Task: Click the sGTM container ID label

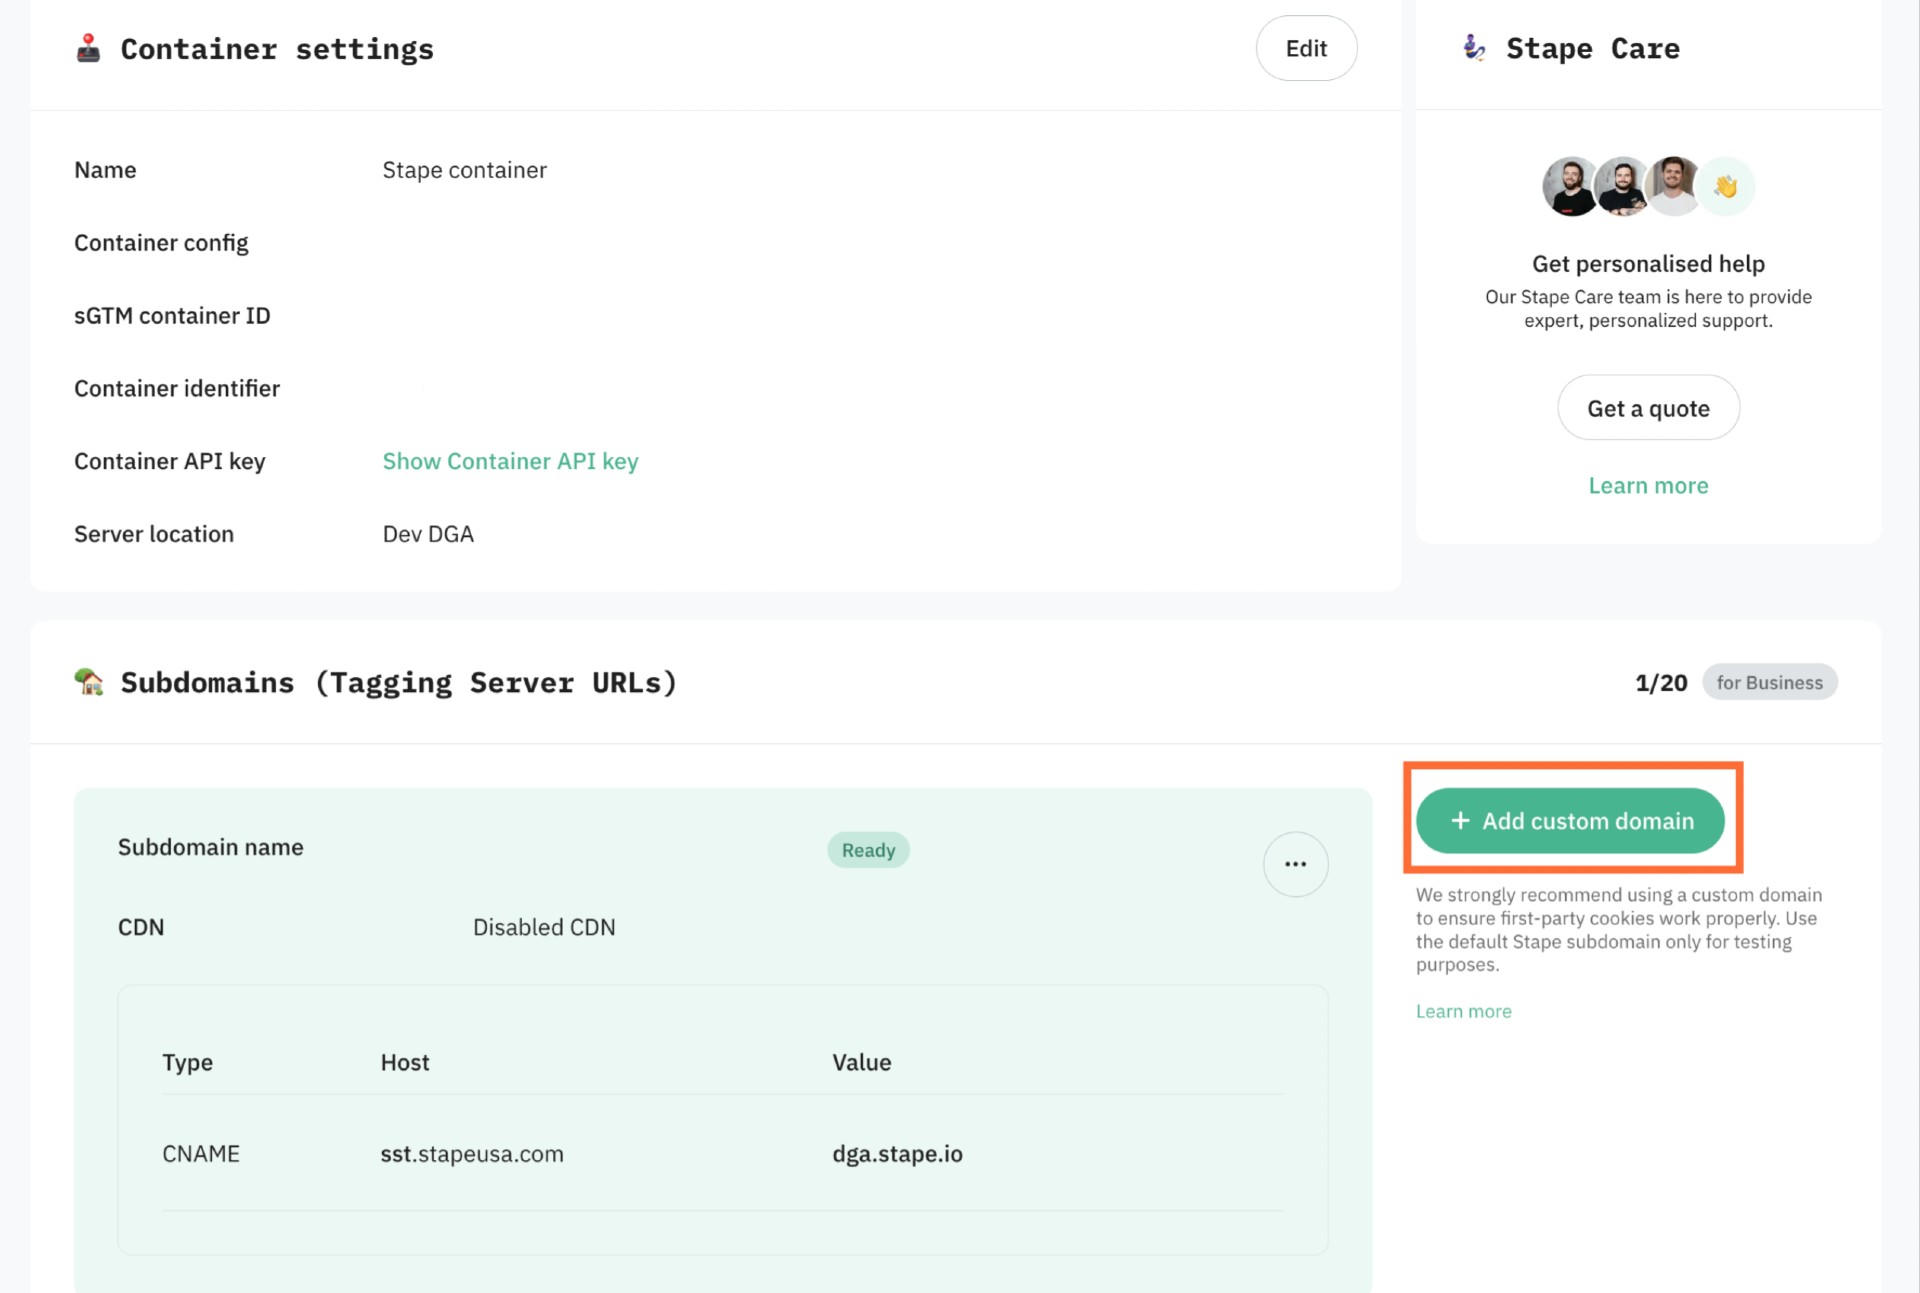Action: point(172,316)
